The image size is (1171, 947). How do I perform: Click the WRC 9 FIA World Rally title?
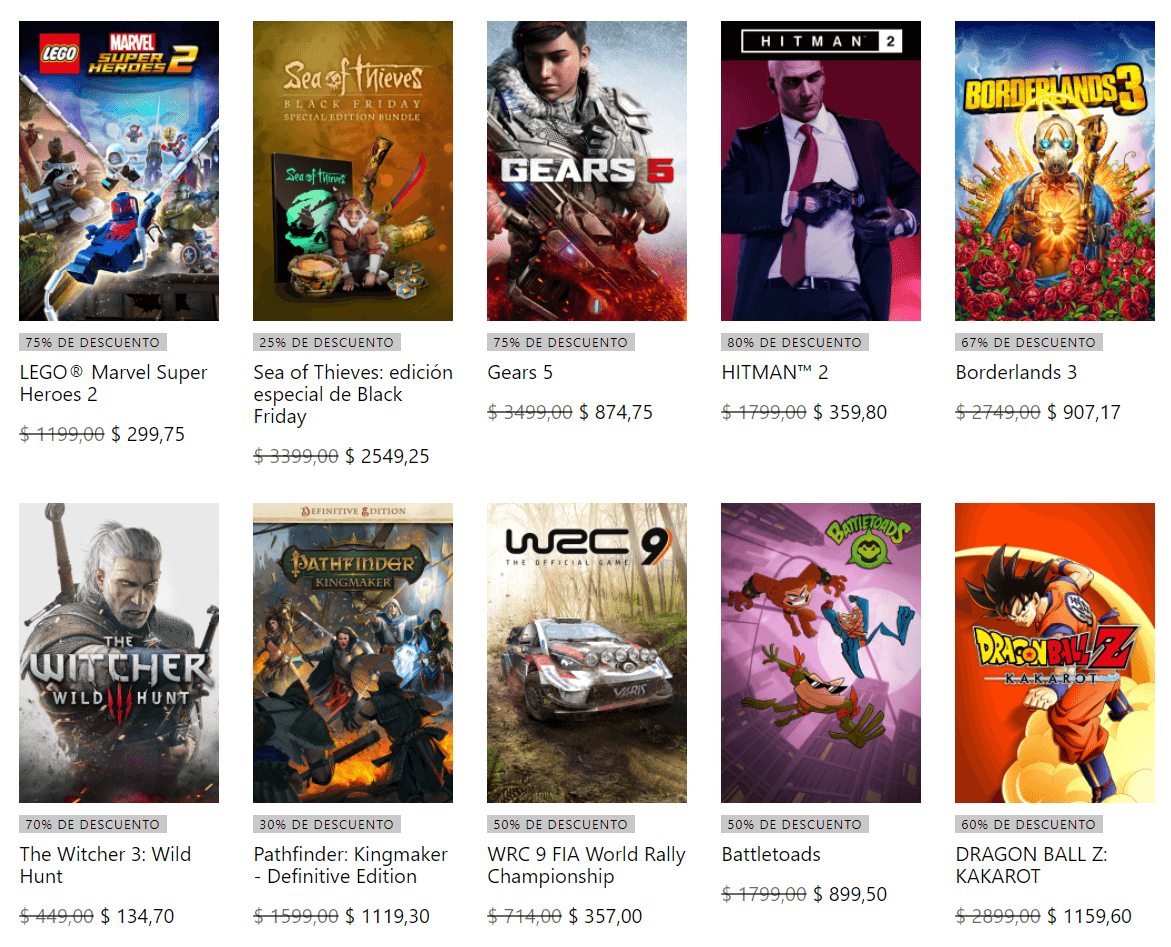pyautogui.click(x=586, y=865)
